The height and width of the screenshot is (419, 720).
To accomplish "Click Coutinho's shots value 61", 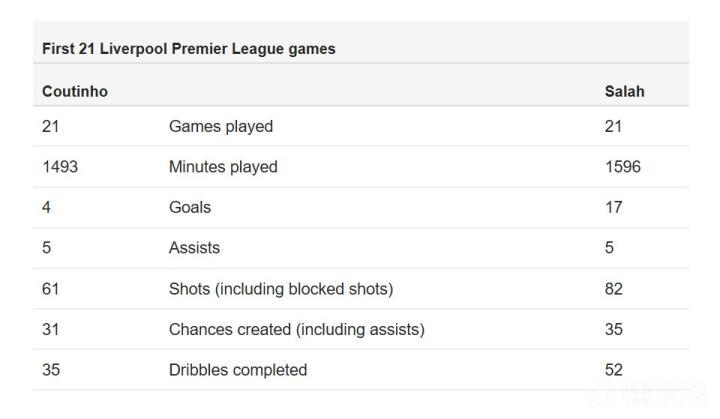I will point(51,289).
